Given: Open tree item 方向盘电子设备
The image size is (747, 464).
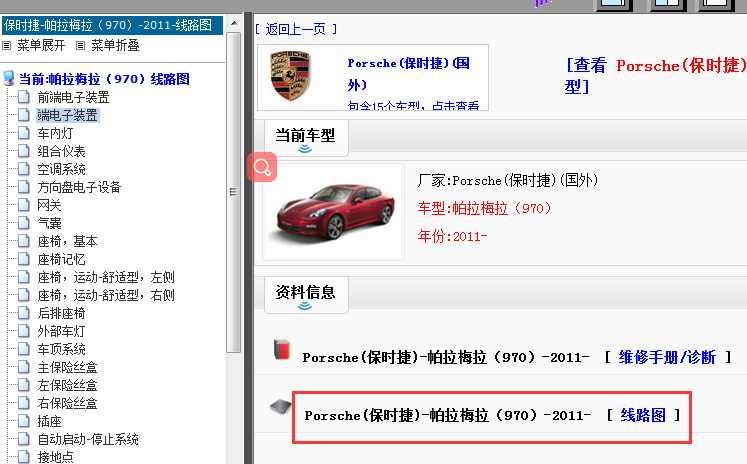Looking at the screenshot, I should [x=79, y=187].
